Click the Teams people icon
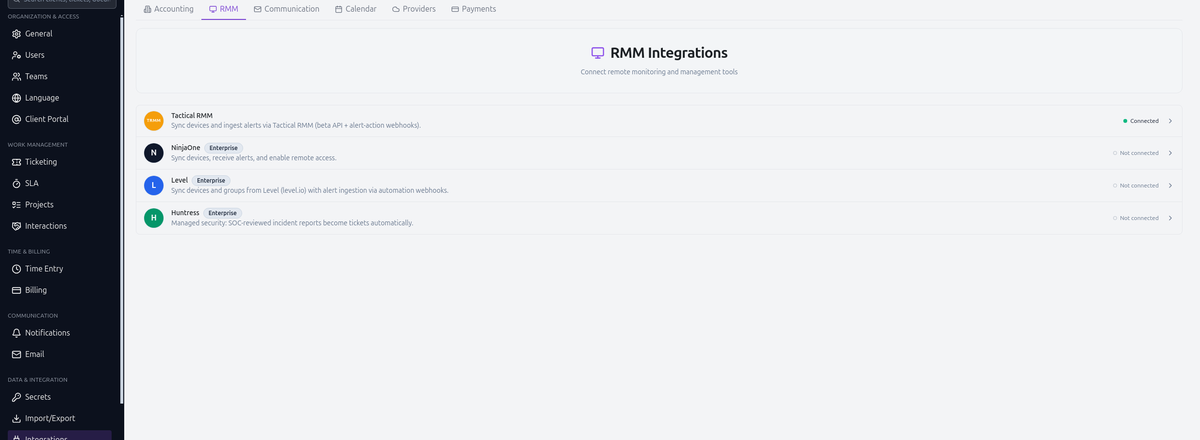Viewport: 1200px width, 440px height. pos(16,77)
